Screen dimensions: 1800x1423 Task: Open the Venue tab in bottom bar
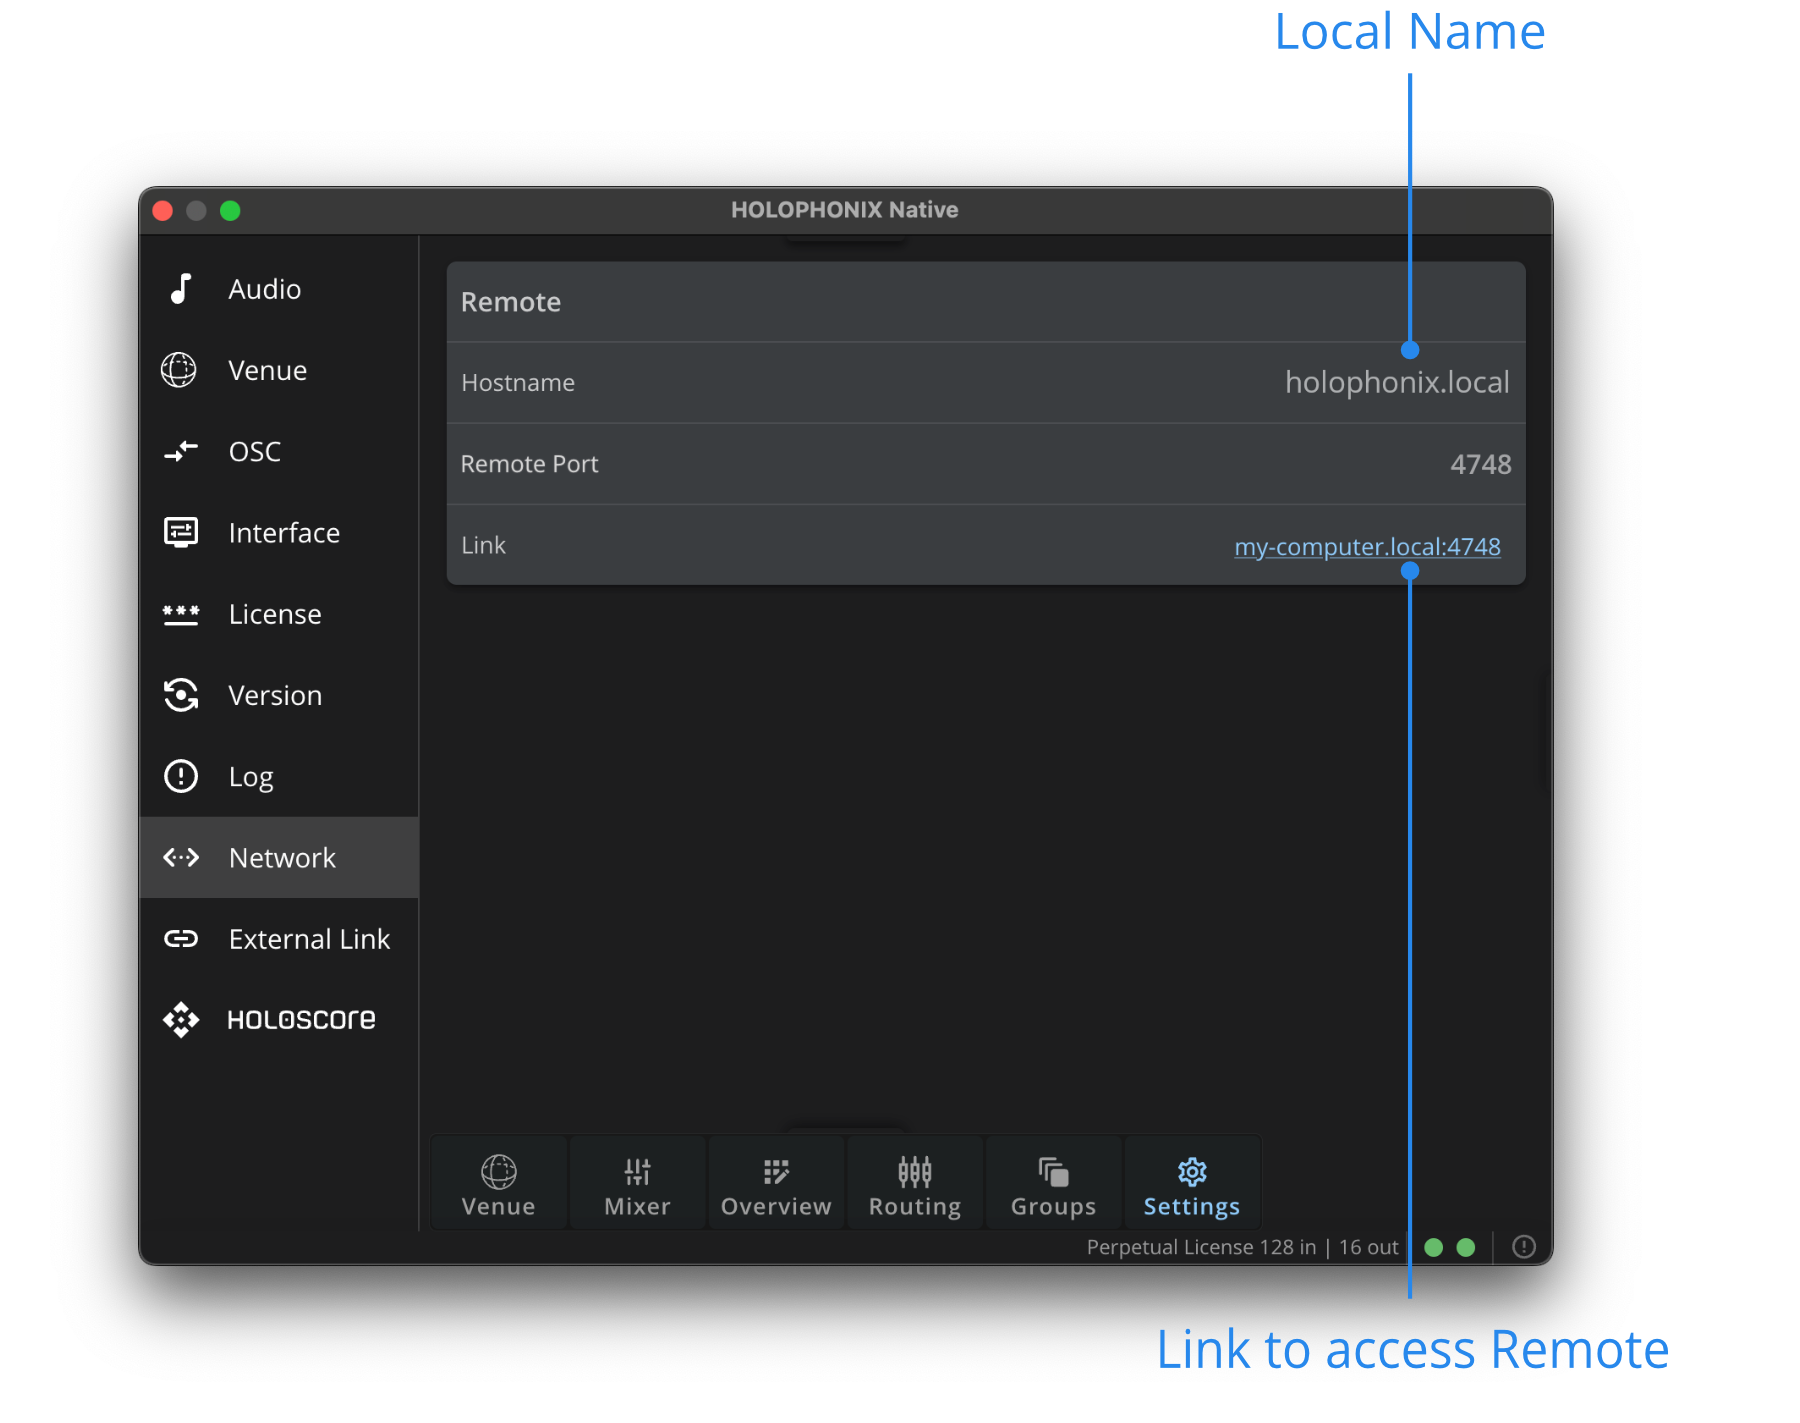tap(498, 1183)
